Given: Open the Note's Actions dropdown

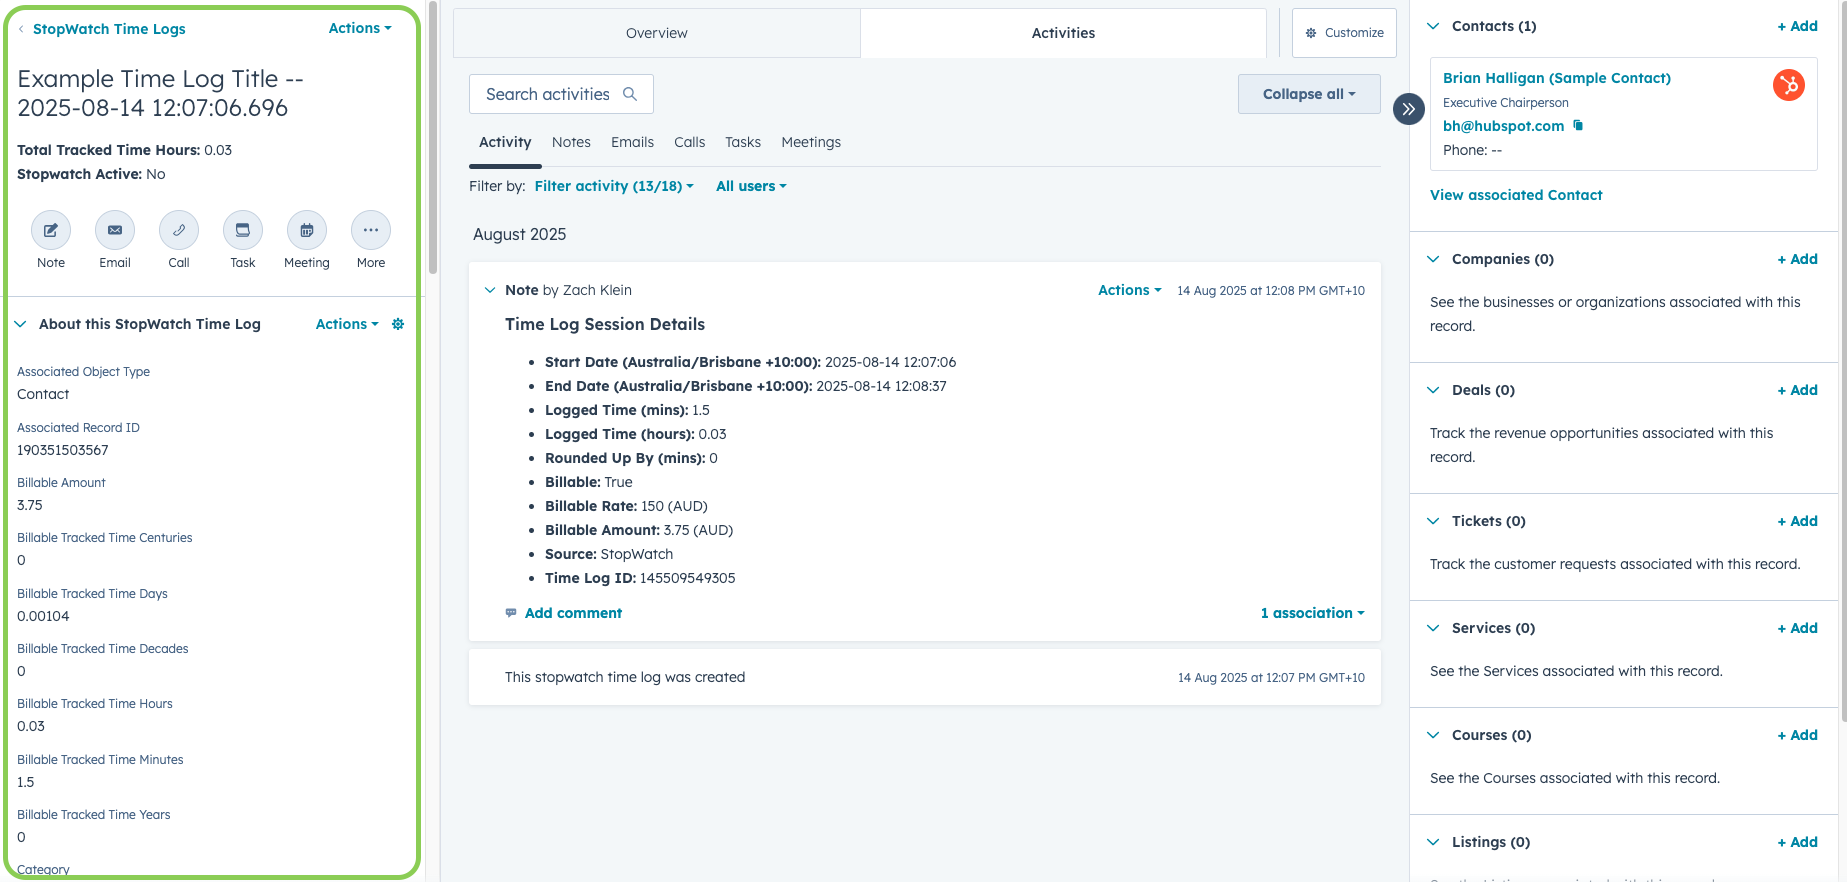Looking at the screenshot, I should pos(1130,290).
